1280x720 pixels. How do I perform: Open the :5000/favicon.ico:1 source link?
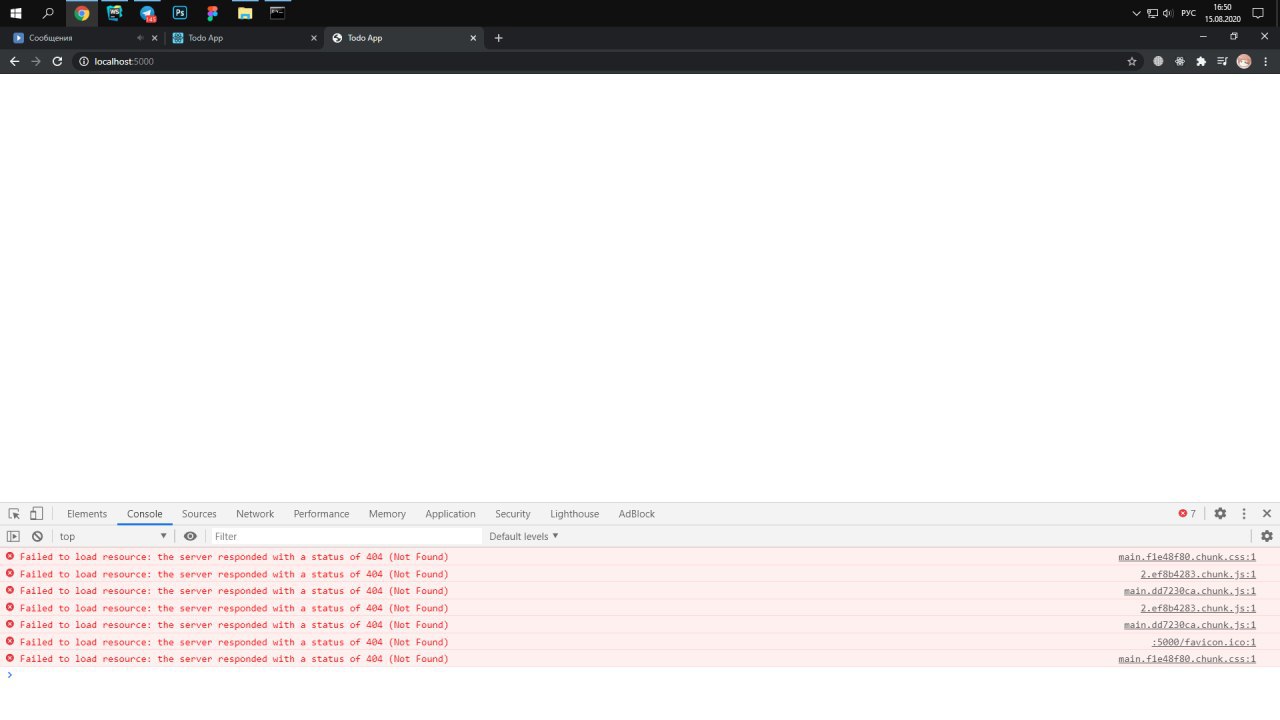click(1204, 642)
